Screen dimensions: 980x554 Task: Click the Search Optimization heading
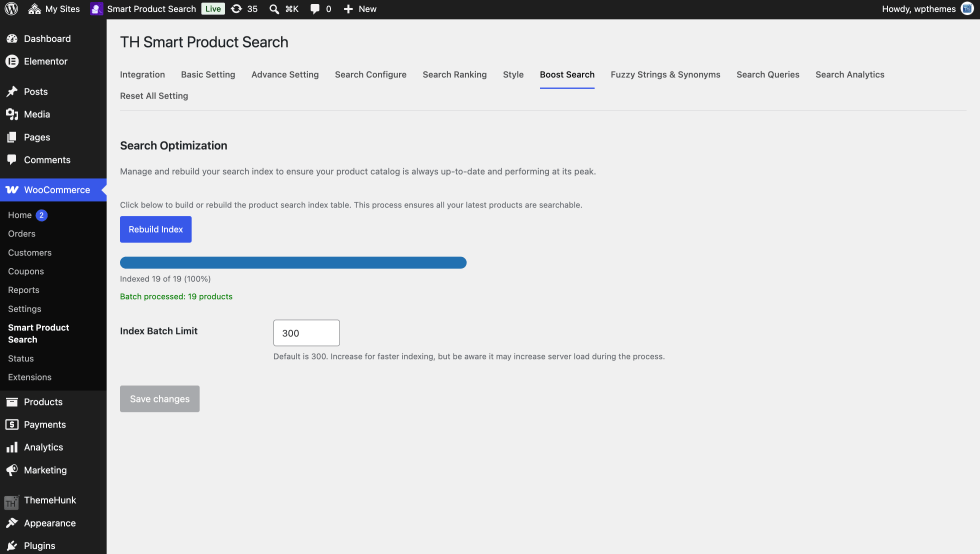pyautogui.click(x=174, y=145)
